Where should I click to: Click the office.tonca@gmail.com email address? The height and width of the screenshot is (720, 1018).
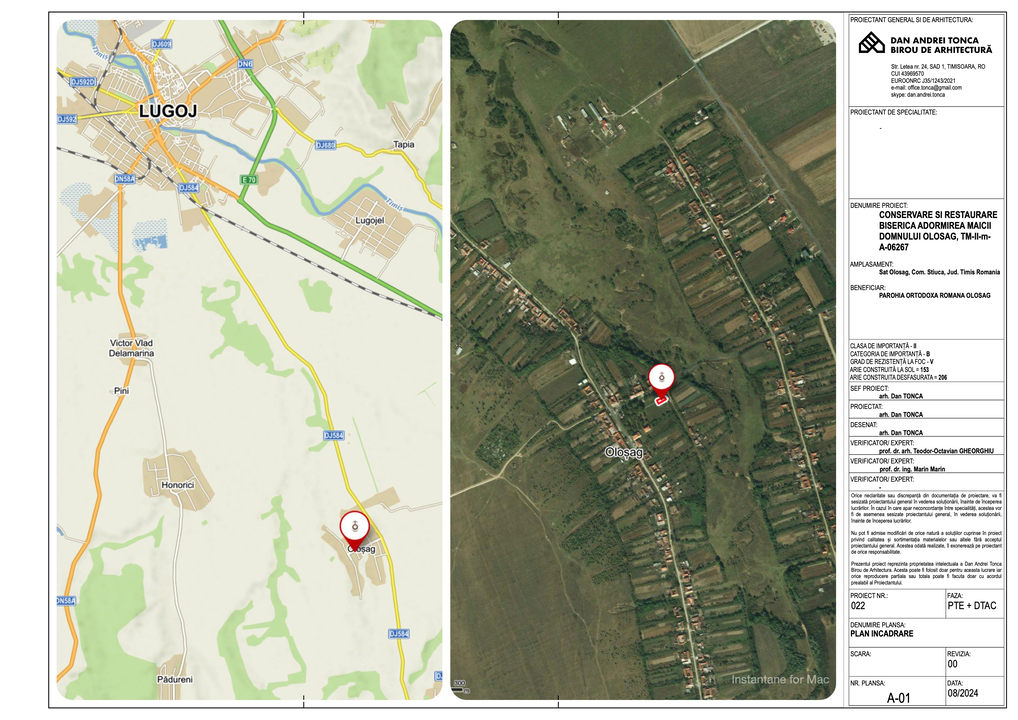point(934,88)
